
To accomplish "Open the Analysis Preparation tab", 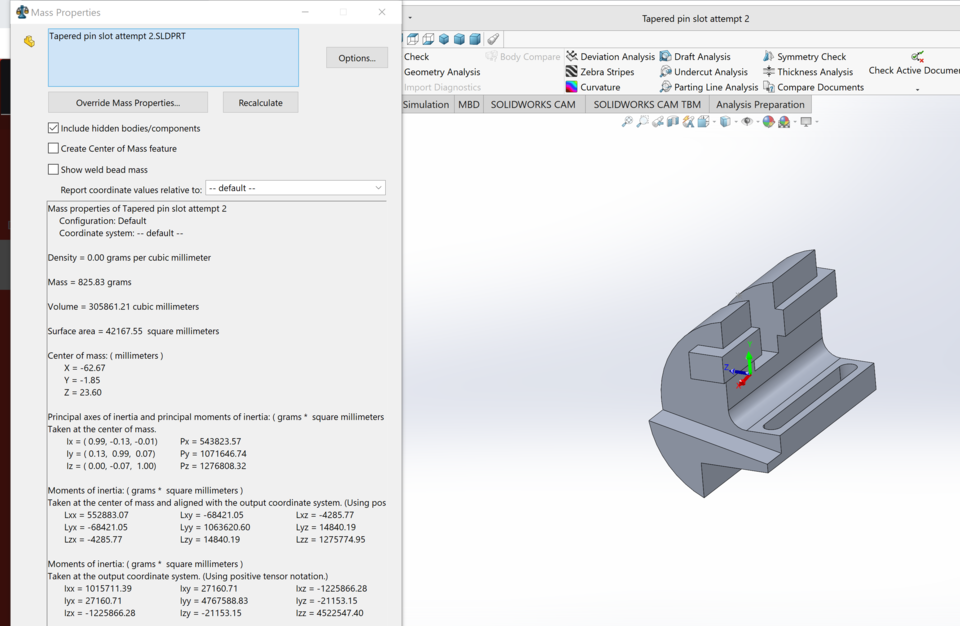I will pos(760,104).
